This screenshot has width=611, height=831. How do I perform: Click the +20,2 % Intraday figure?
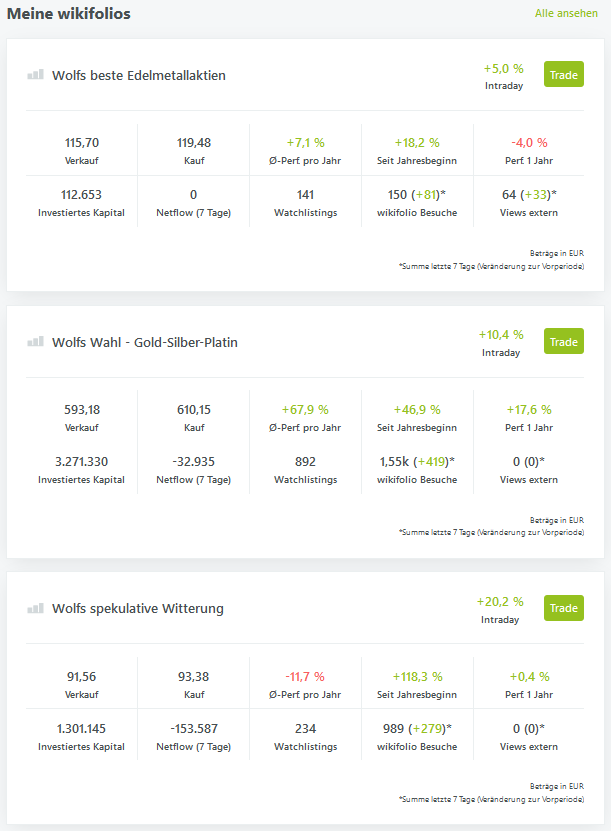pyautogui.click(x=500, y=602)
